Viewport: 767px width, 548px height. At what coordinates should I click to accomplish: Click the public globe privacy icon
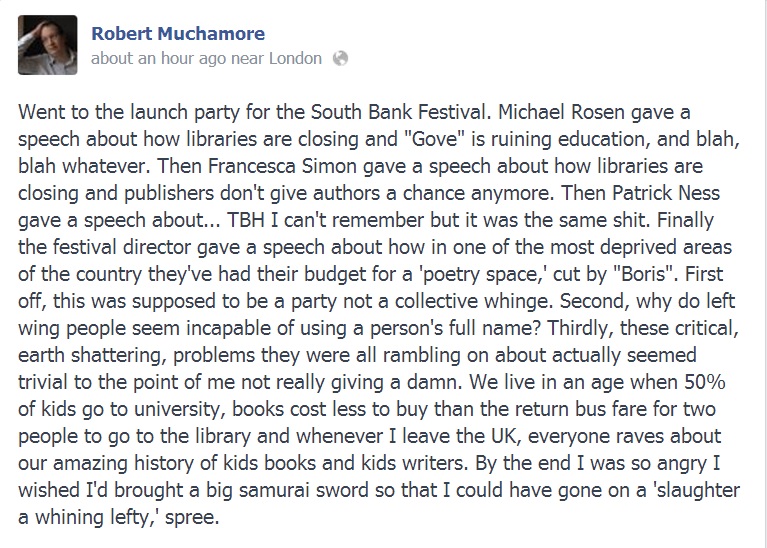pyautogui.click(x=340, y=58)
